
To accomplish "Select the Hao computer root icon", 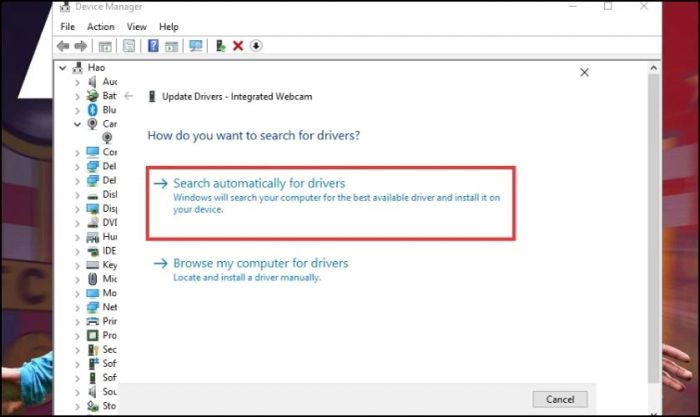I will click(x=78, y=67).
